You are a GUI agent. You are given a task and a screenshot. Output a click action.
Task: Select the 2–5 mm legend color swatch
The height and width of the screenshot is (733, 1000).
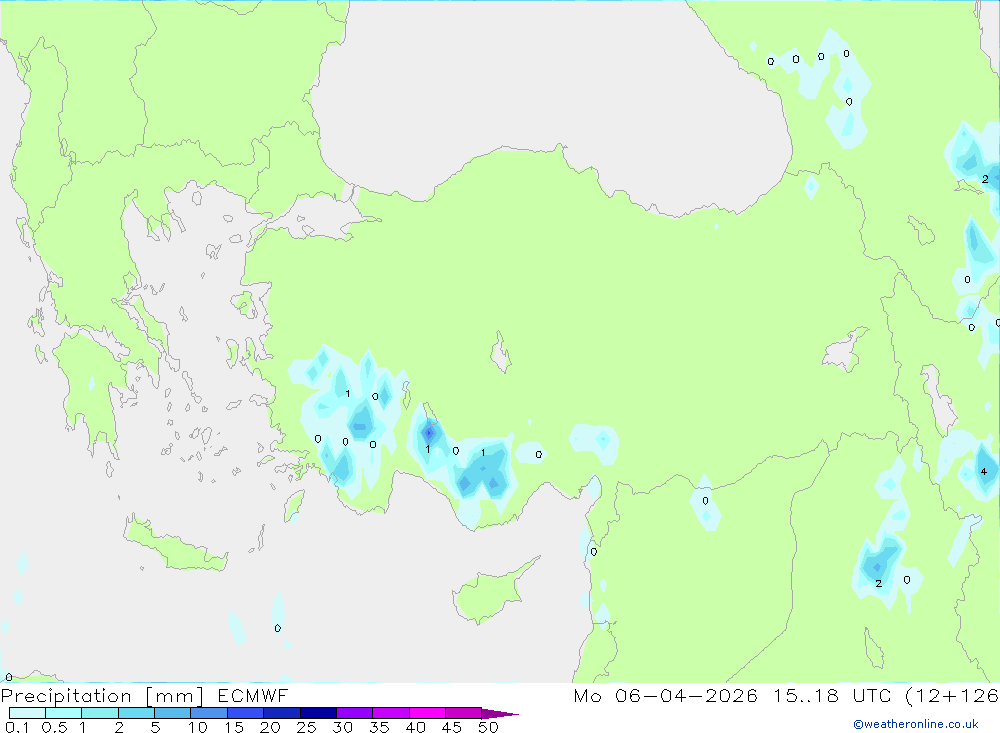coord(136,713)
